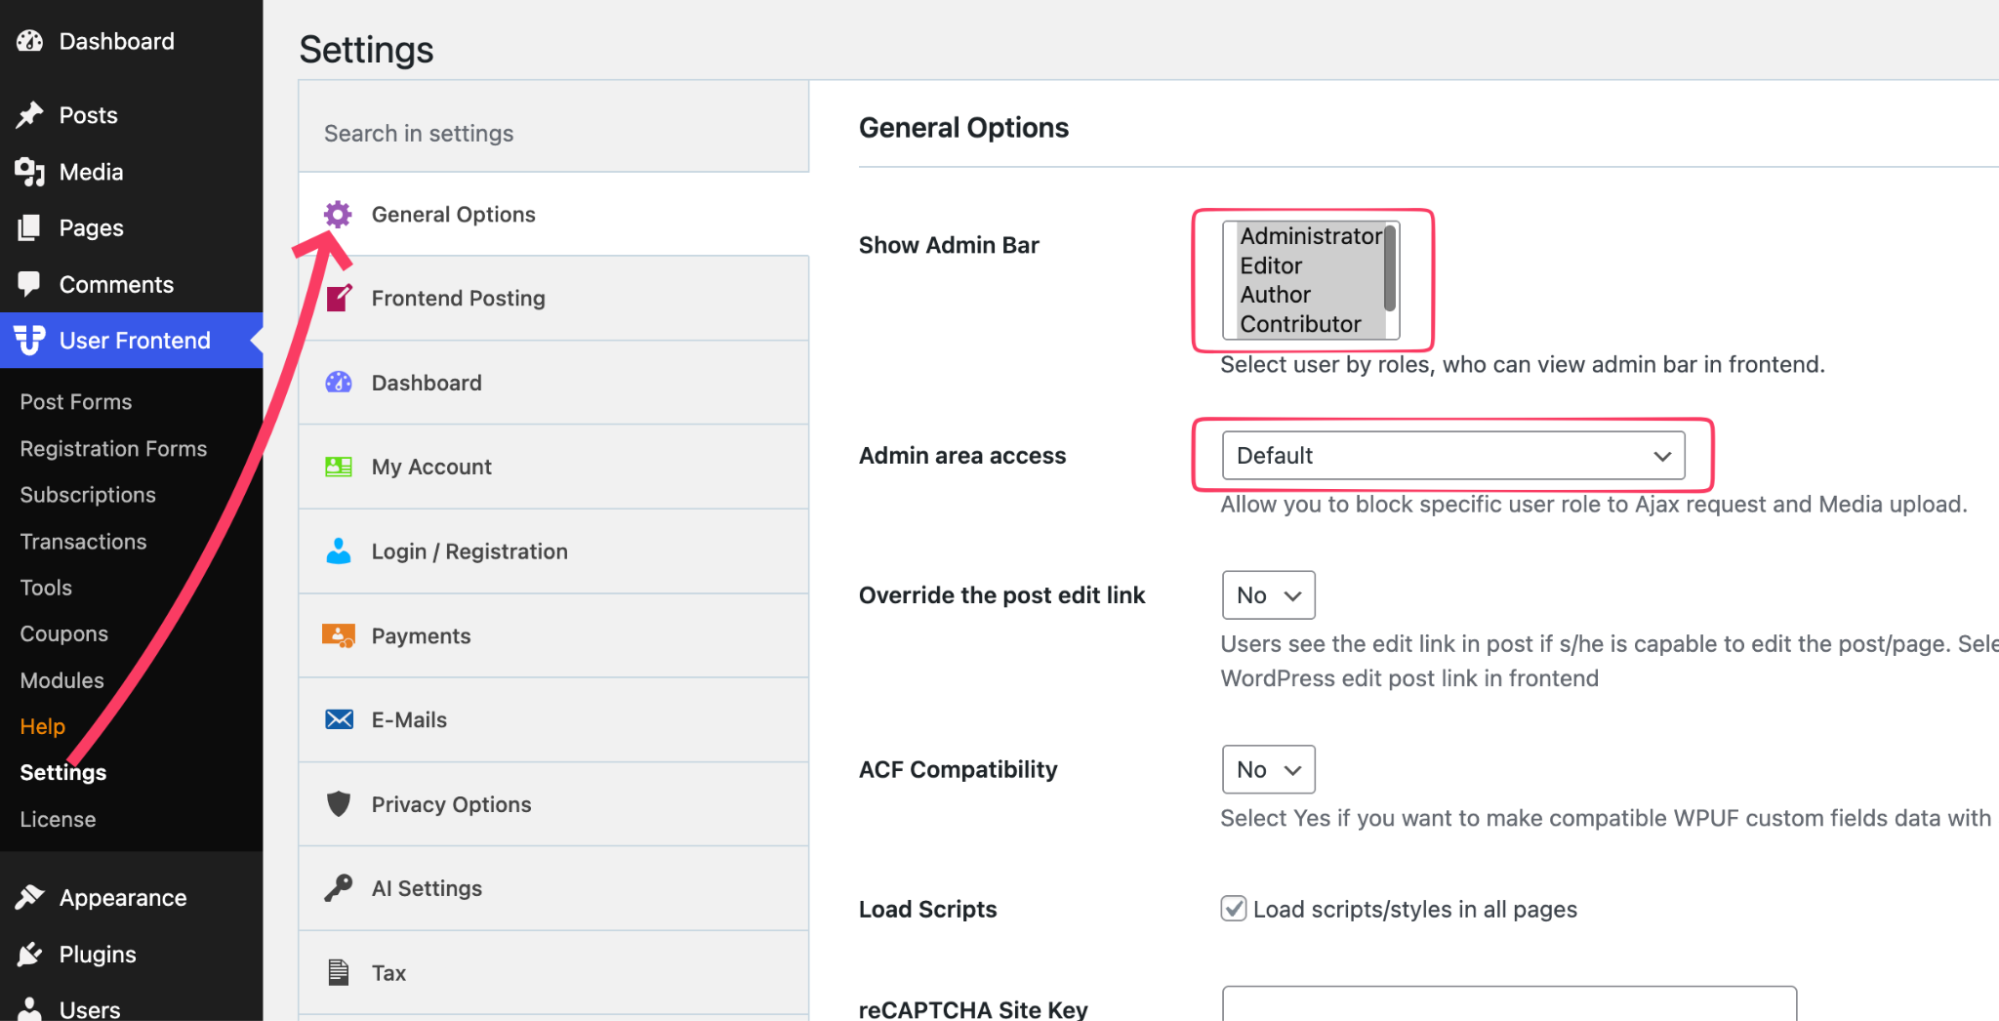The width and height of the screenshot is (1999, 1021).
Task: Open the Payments settings tab
Action: [x=554, y=636]
